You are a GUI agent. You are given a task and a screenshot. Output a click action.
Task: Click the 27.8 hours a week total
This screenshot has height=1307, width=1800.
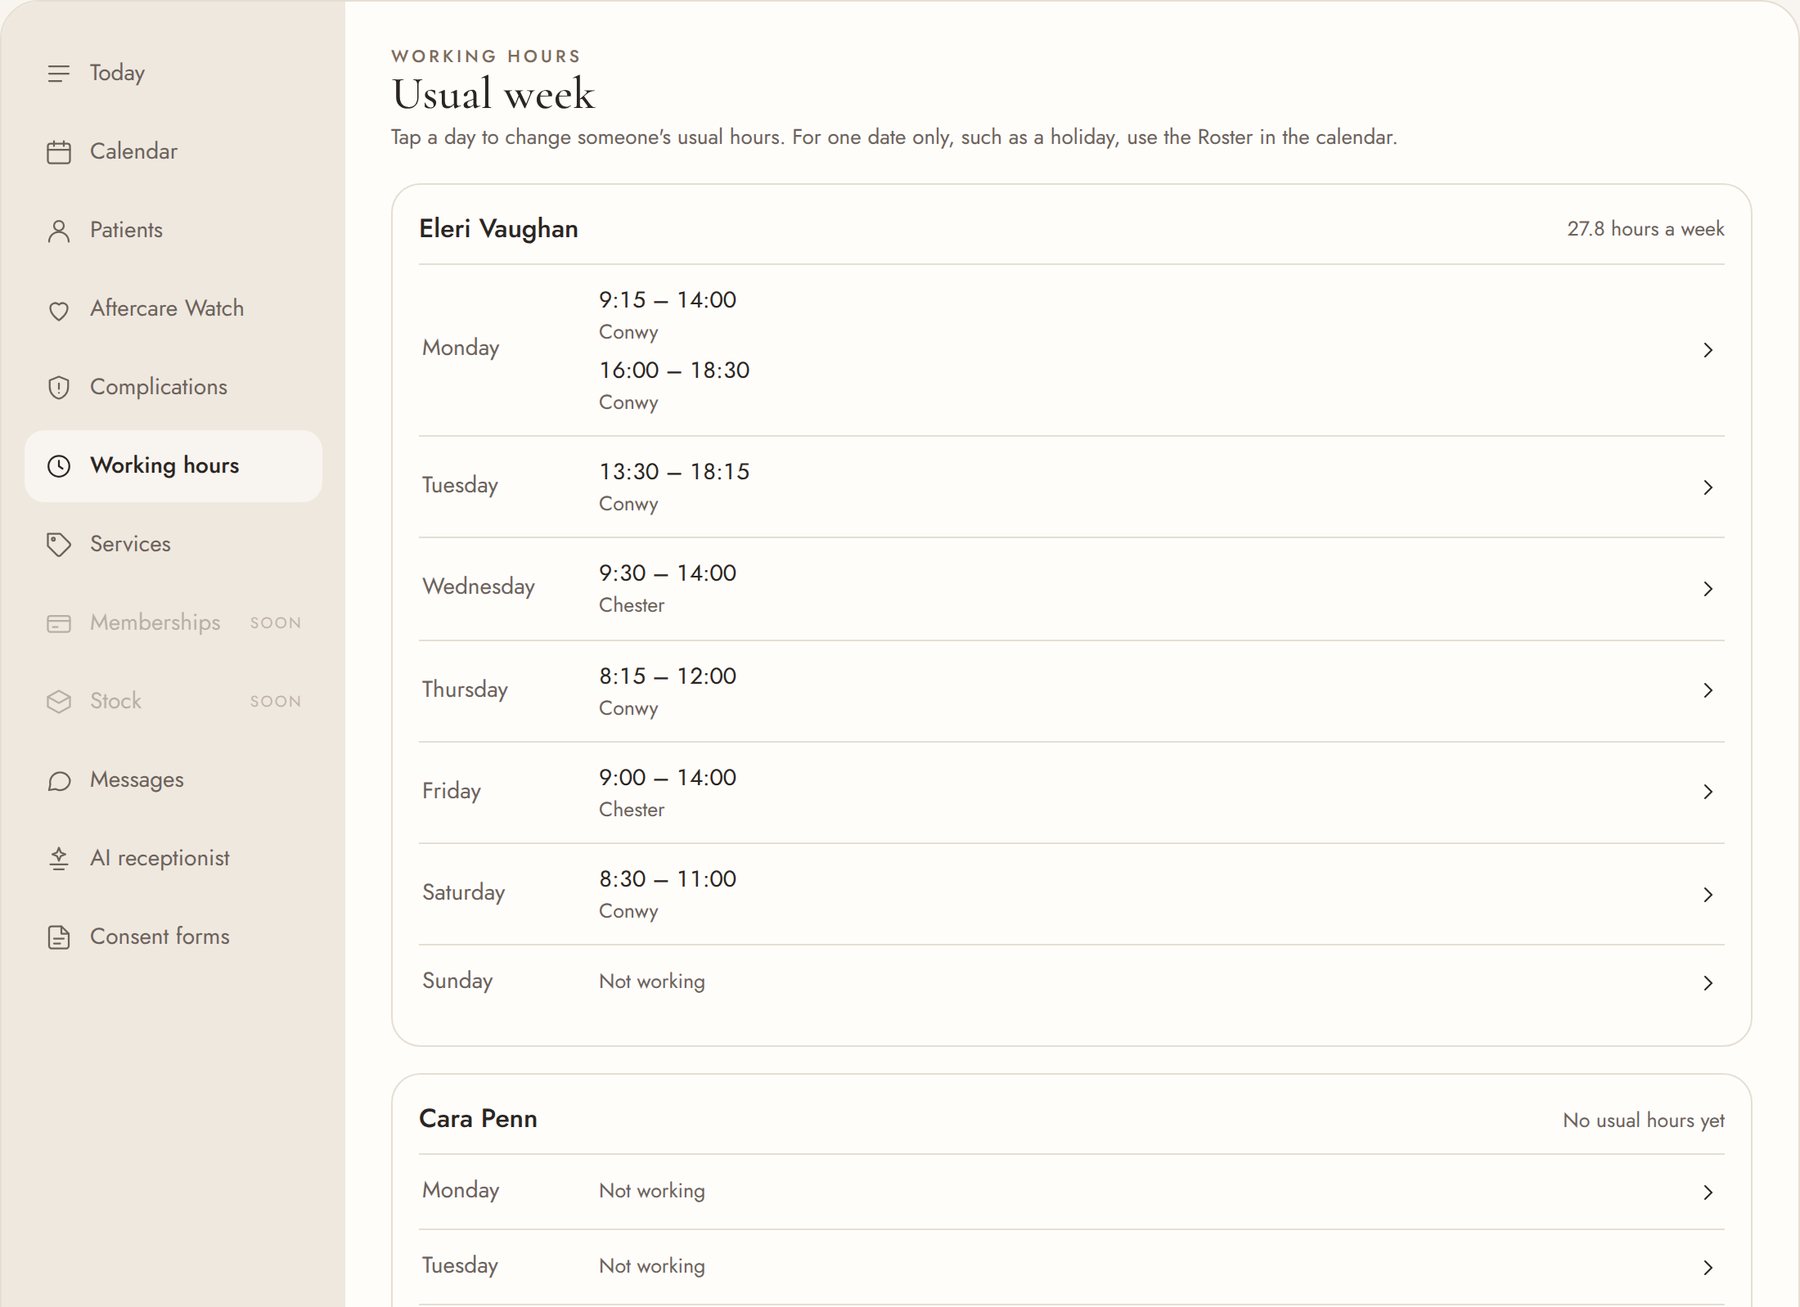pyautogui.click(x=1645, y=229)
